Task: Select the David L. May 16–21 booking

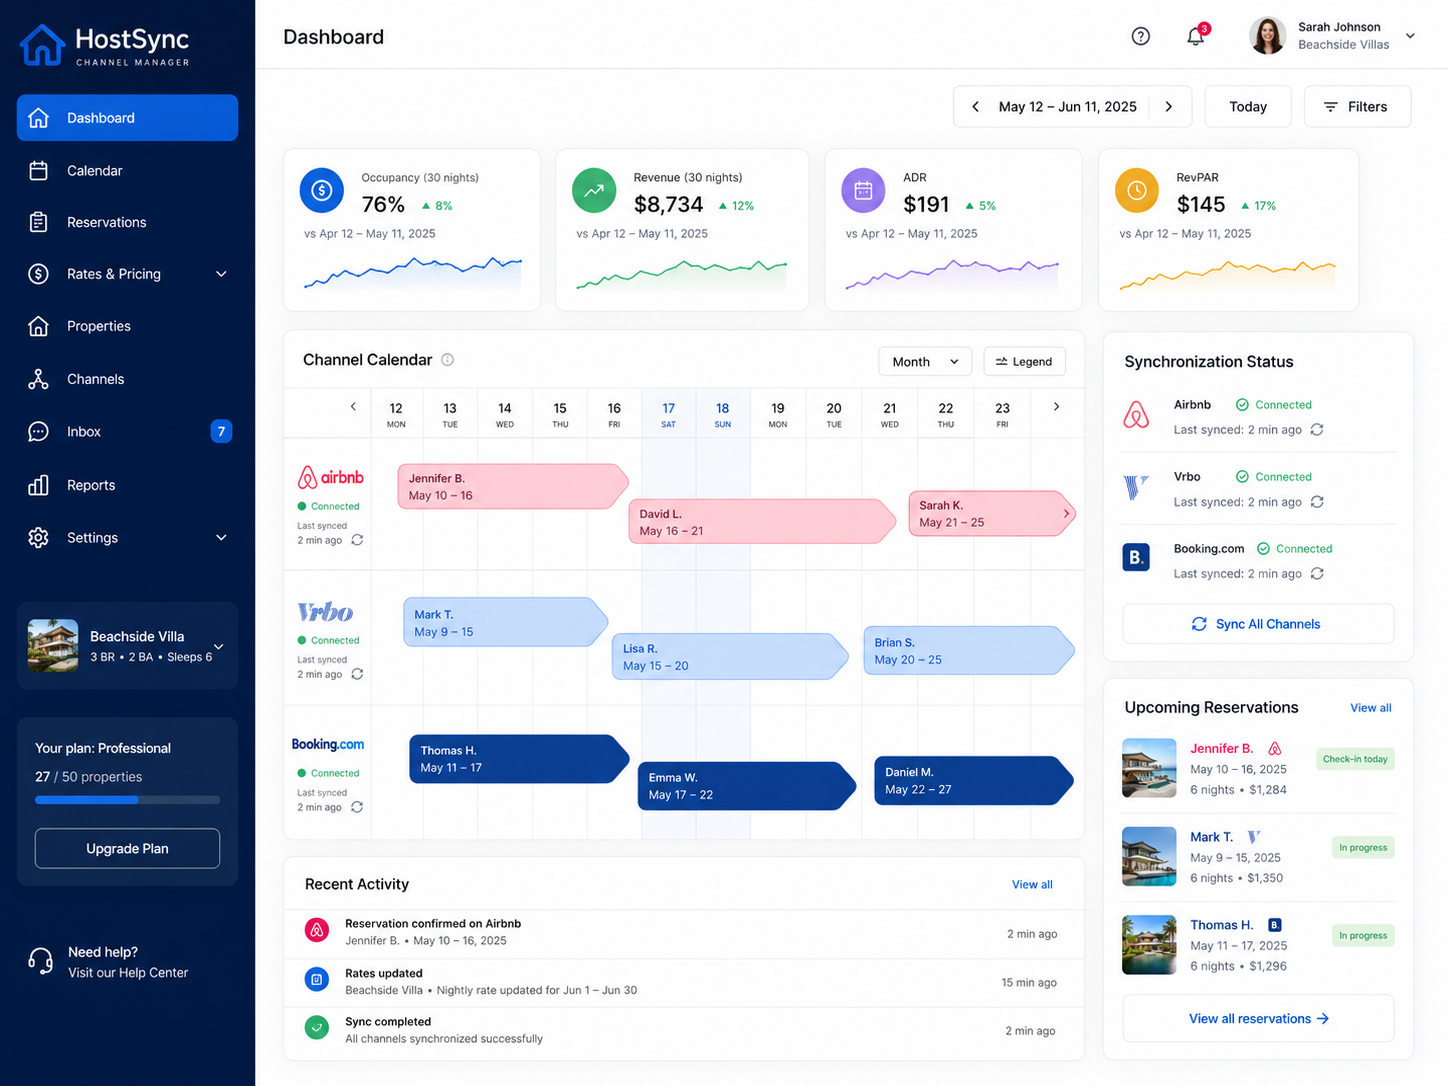Action: (x=762, y=522)
